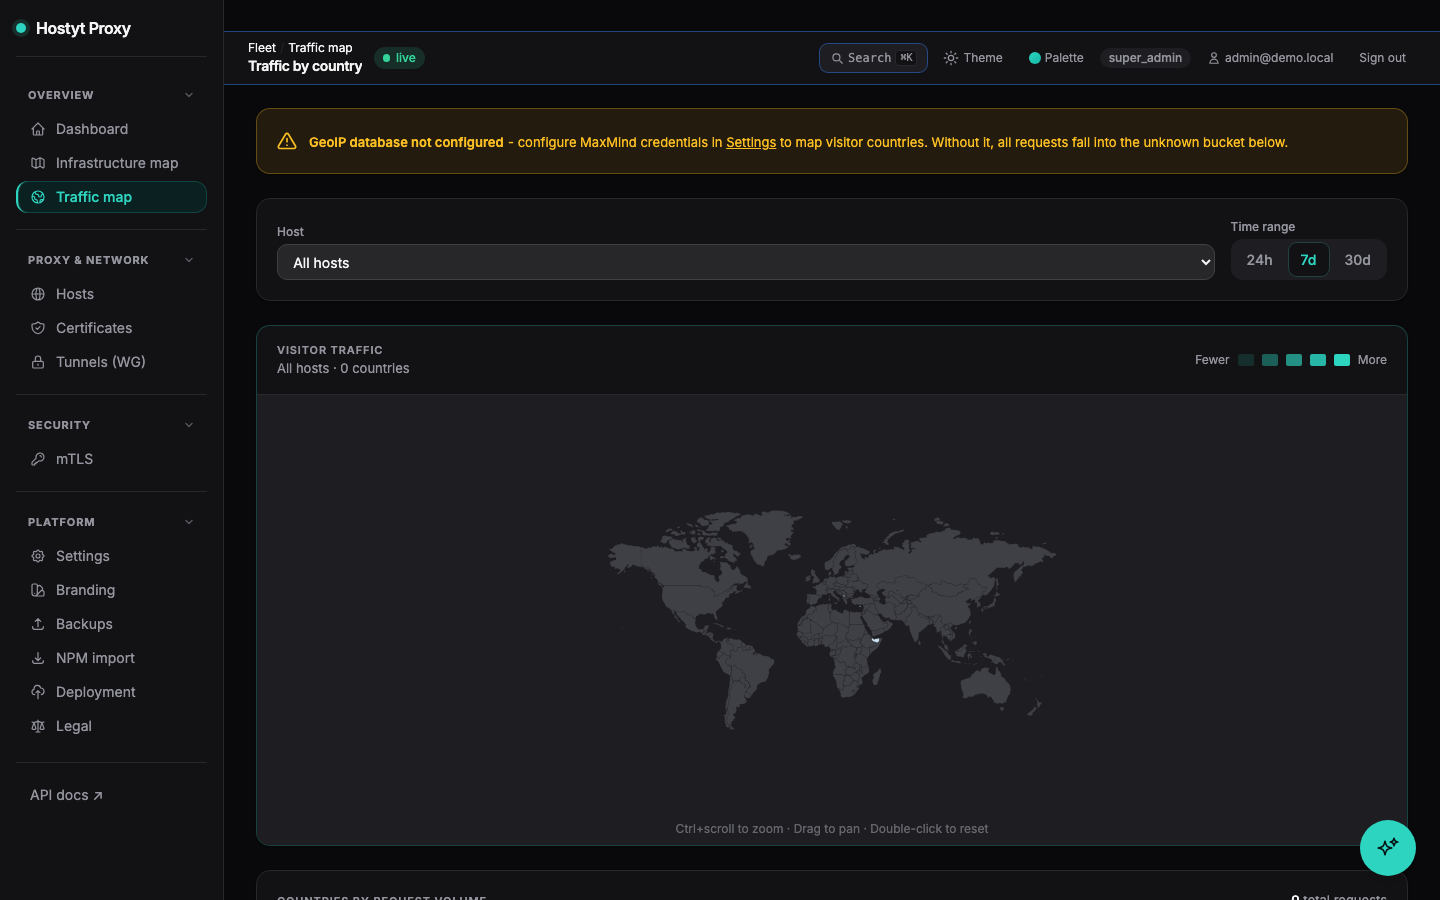Navigate to Certificates

111,328
